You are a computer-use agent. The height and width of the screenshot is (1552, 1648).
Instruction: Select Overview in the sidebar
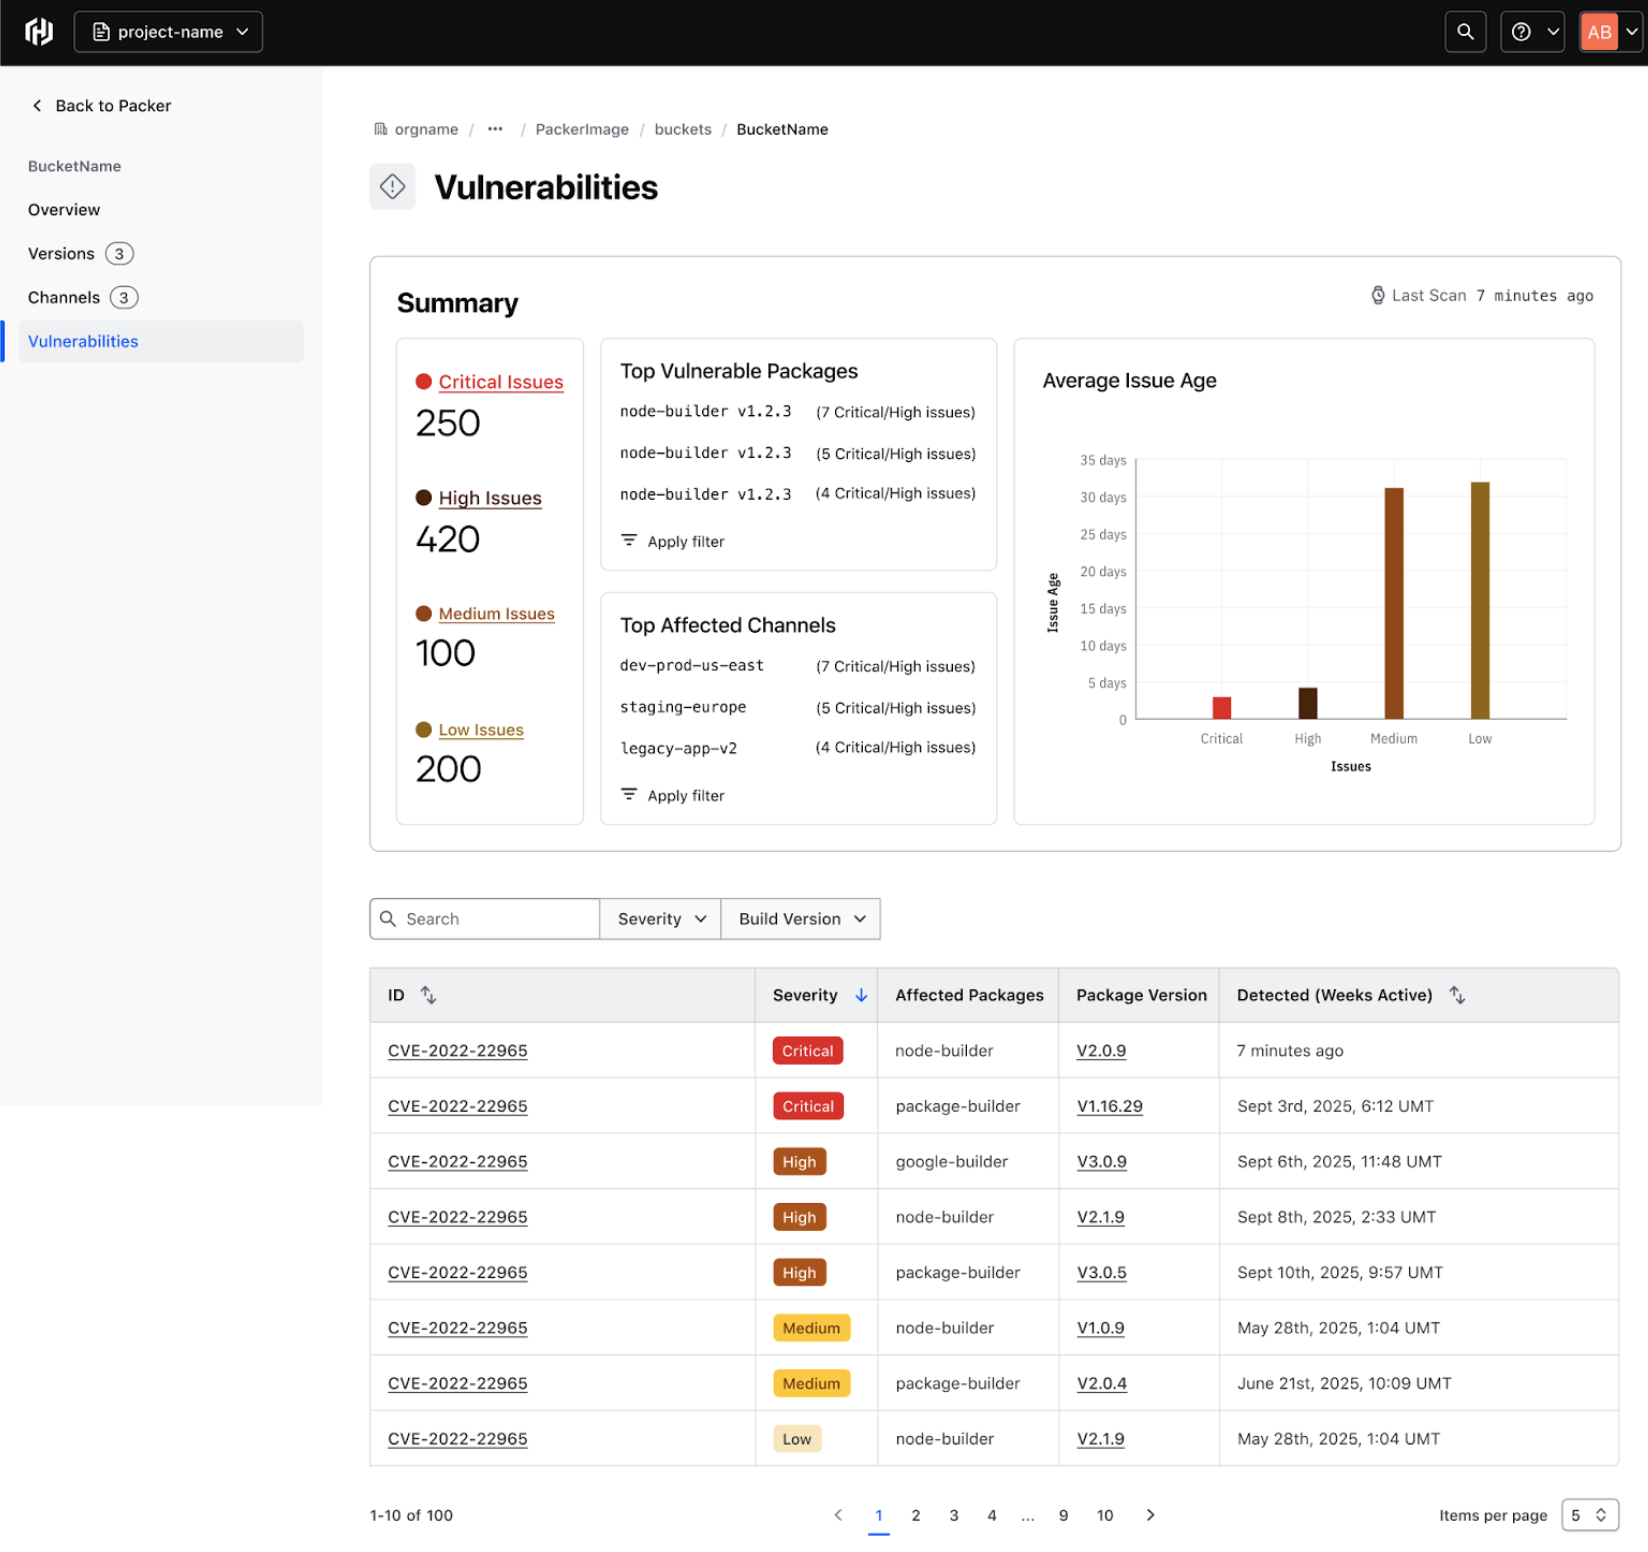63,209
